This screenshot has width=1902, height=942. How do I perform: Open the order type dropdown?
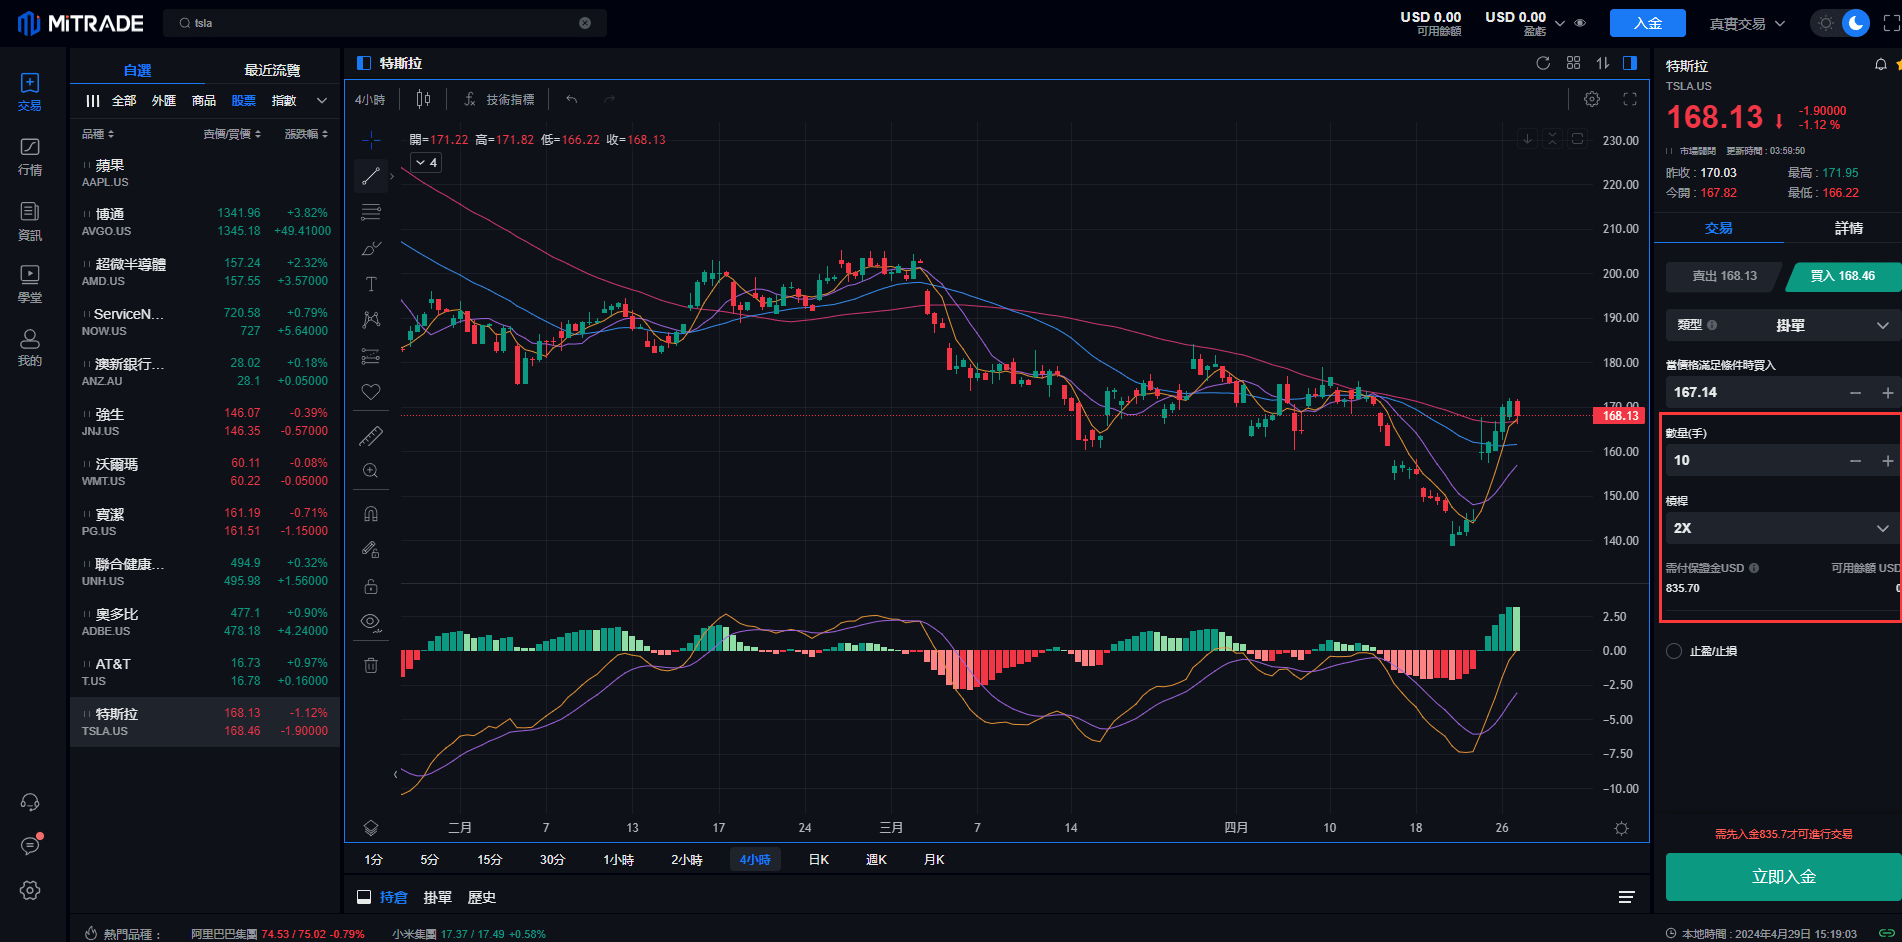point(1882,325)
